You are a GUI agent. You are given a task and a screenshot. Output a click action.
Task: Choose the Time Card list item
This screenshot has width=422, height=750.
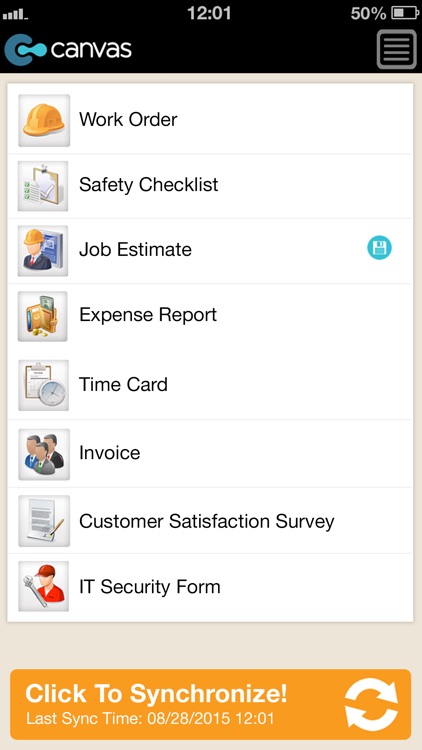click(211, 385)
